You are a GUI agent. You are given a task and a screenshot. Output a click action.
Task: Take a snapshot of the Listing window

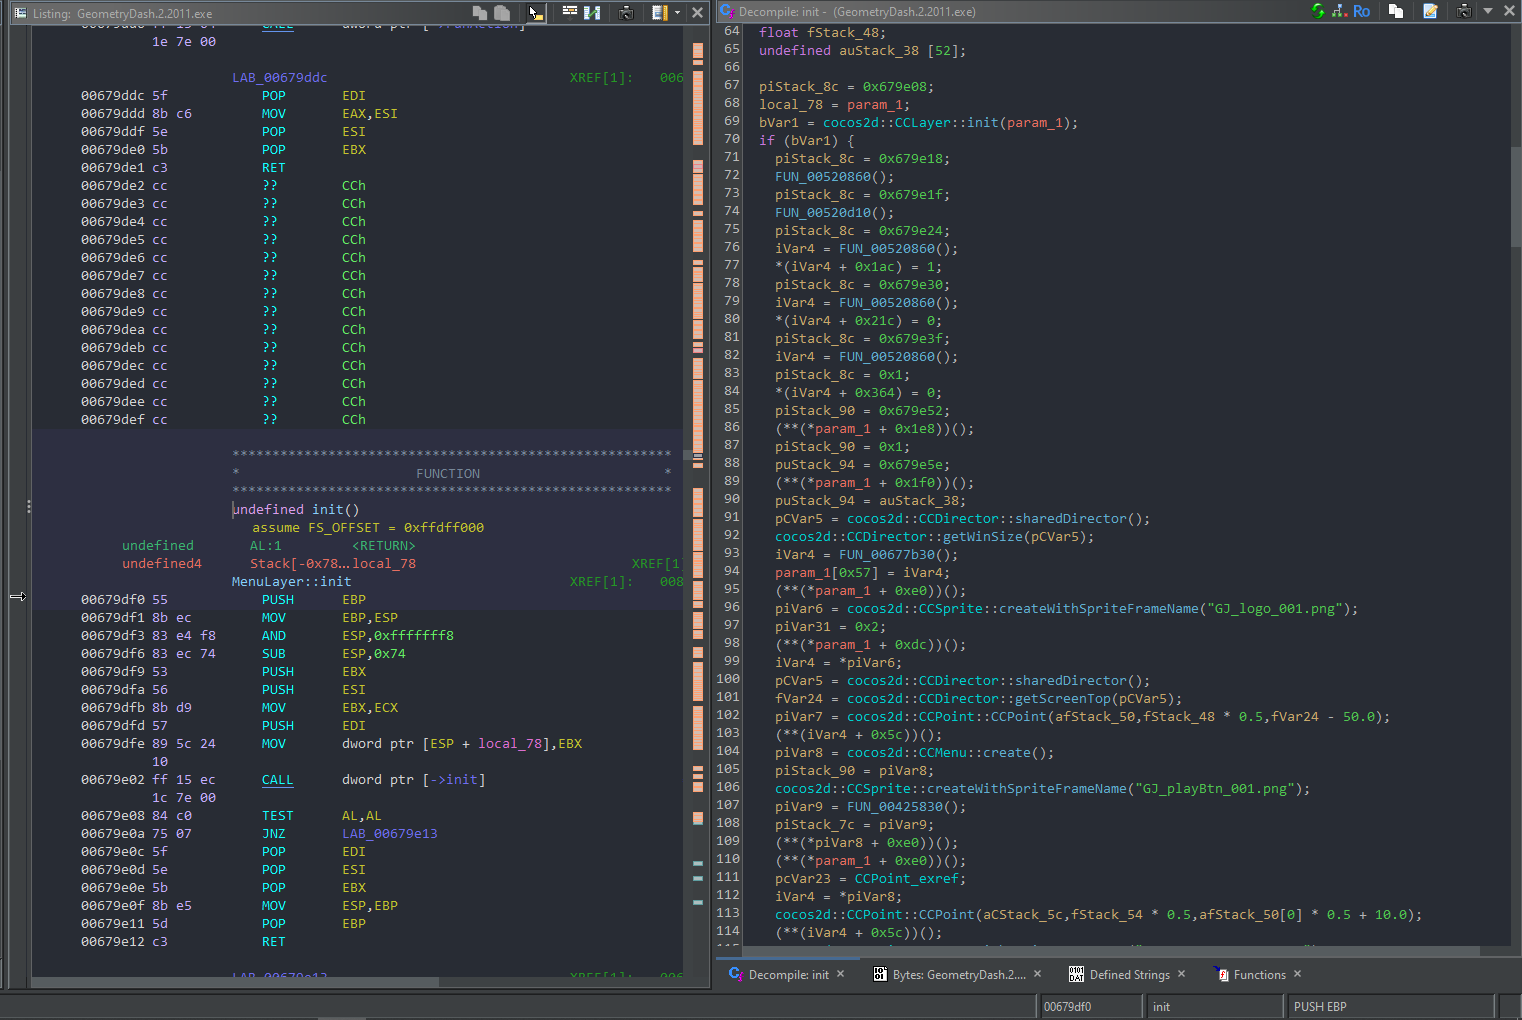pyautogui.click(x=626, y=12)
